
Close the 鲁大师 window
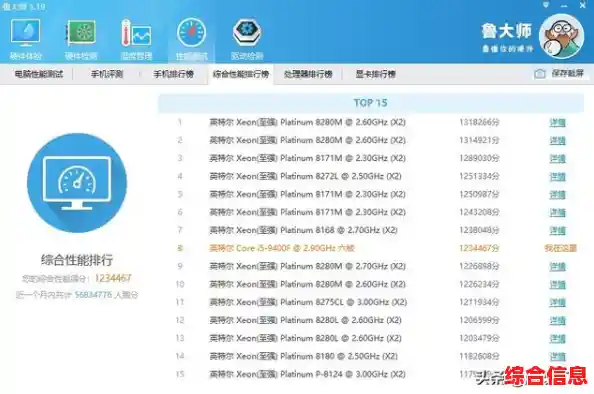click(583, 5)
